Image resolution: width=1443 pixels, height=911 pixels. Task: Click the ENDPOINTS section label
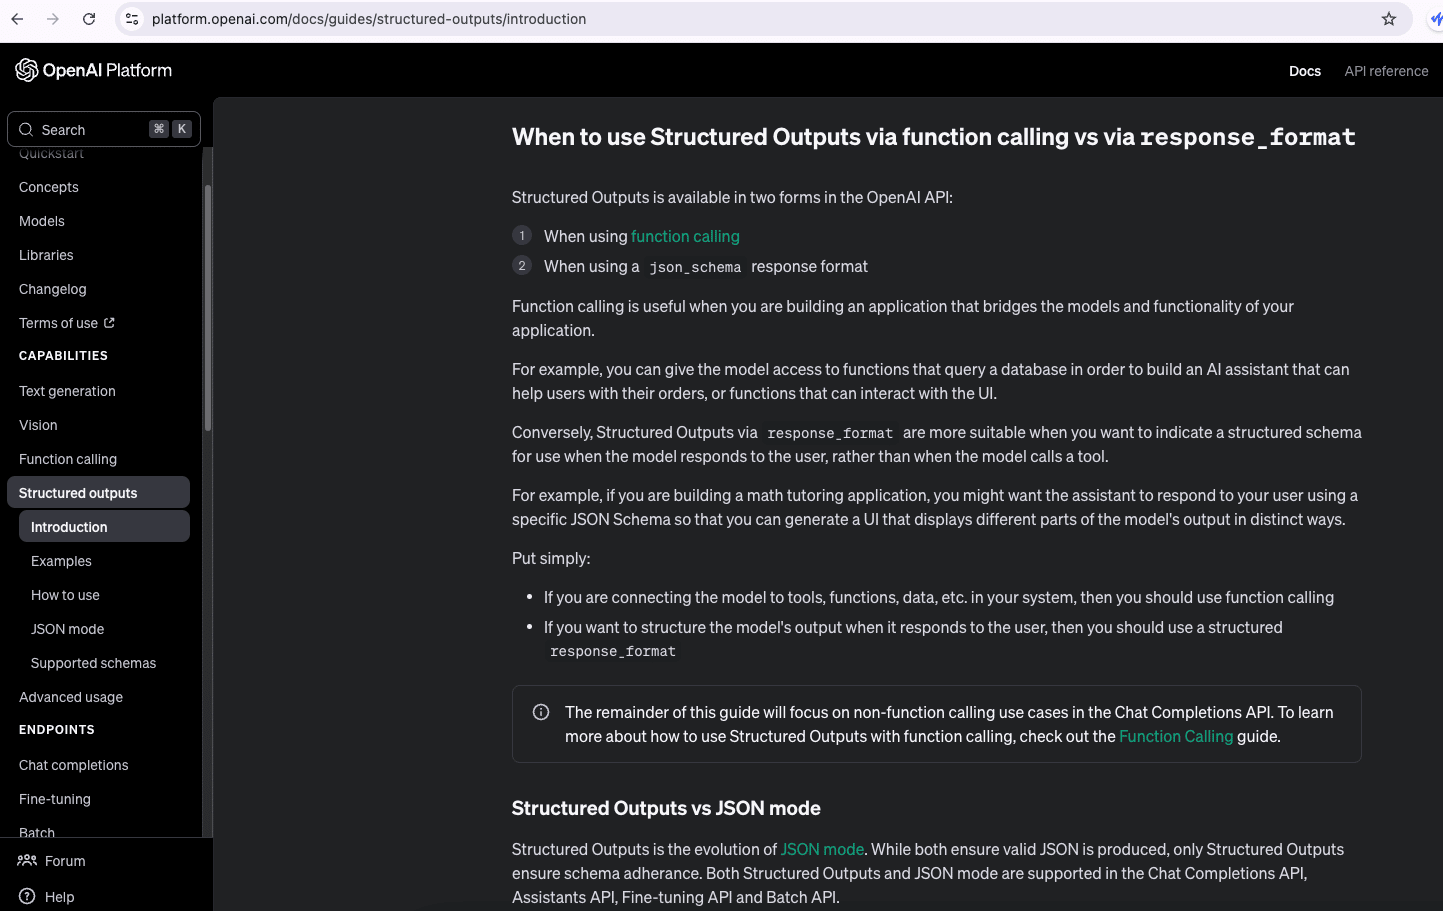57,730
